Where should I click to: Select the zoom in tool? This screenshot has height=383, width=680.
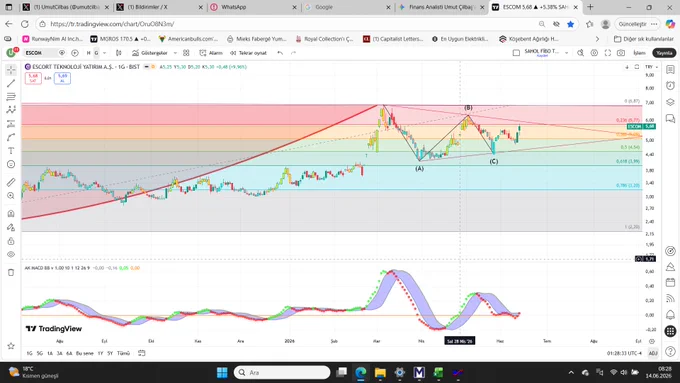point(11,196)
